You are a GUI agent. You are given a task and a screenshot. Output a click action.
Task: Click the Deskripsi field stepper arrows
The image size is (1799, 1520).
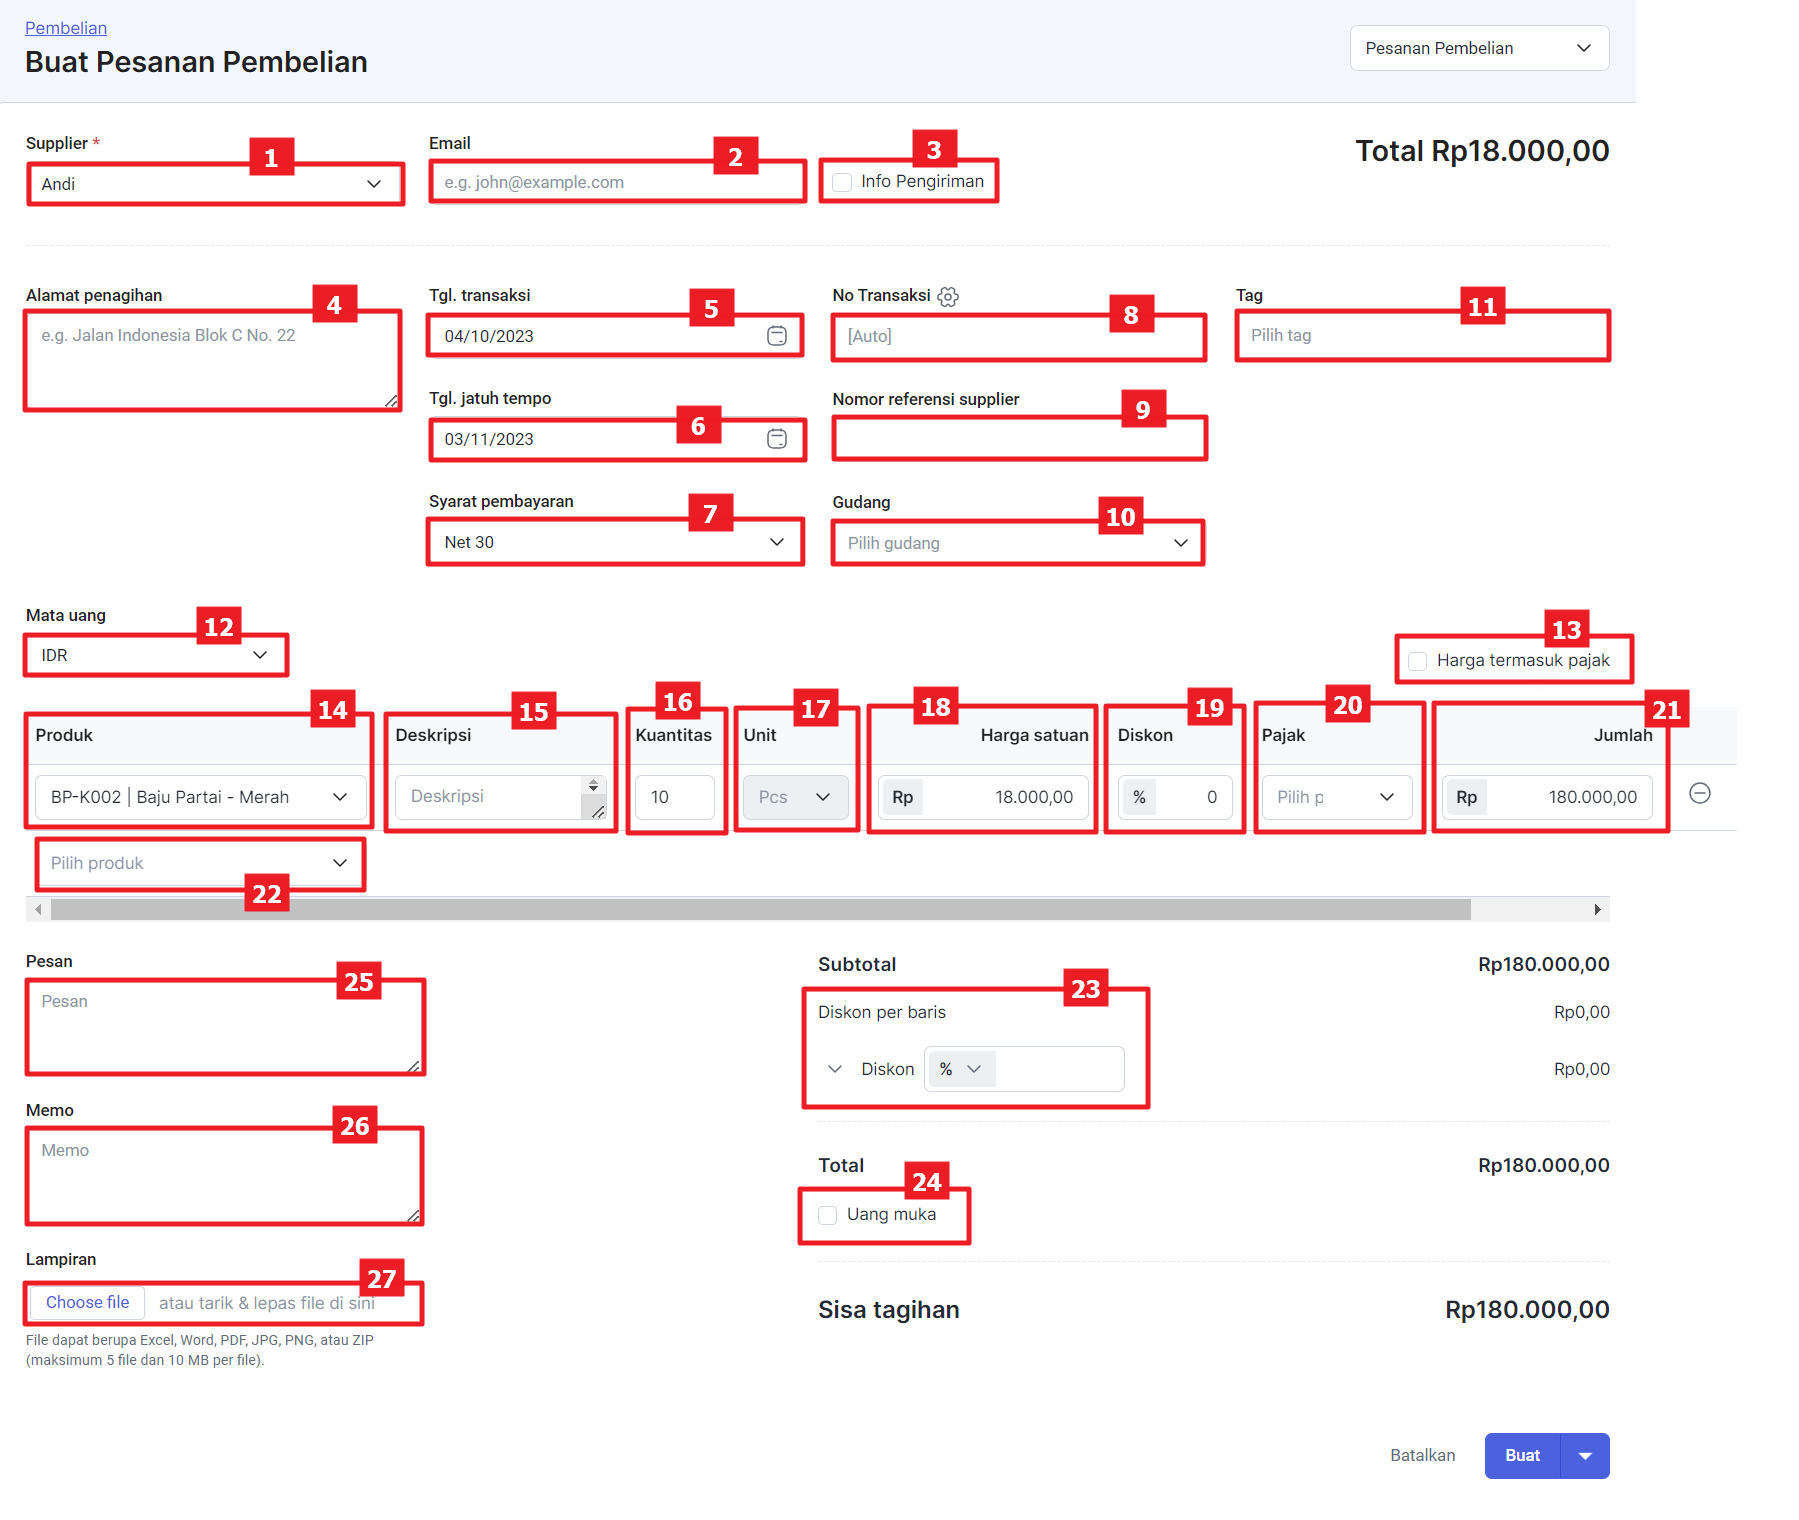tap(593, 786)
